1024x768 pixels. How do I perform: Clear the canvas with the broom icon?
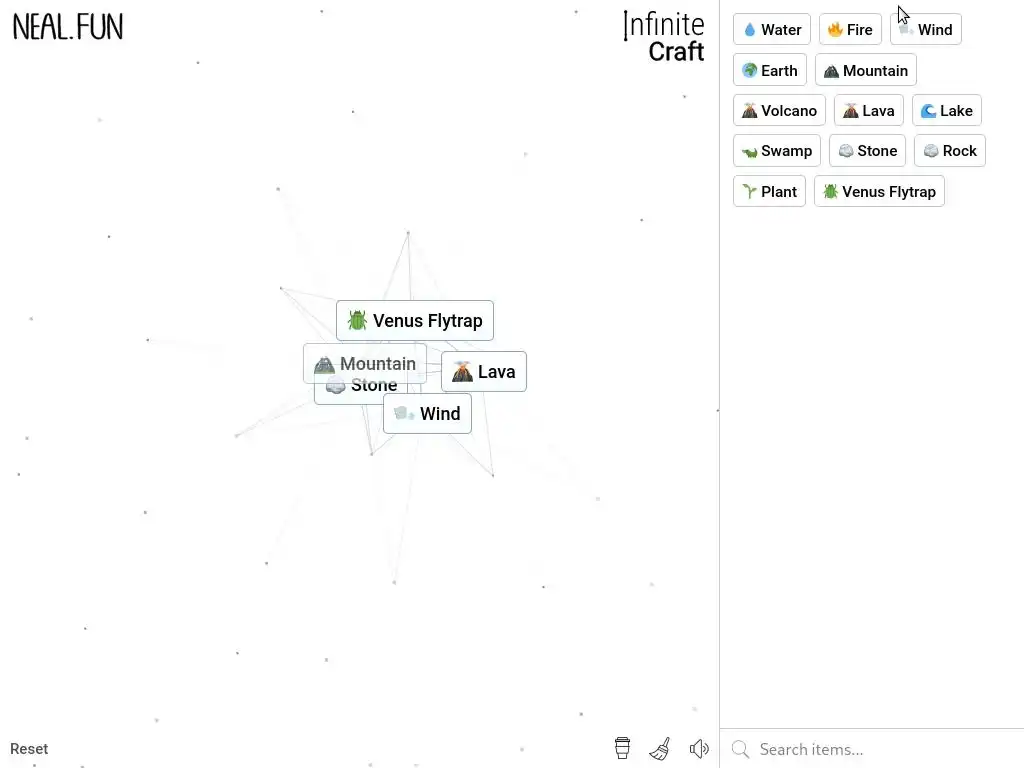coord(660,748)
